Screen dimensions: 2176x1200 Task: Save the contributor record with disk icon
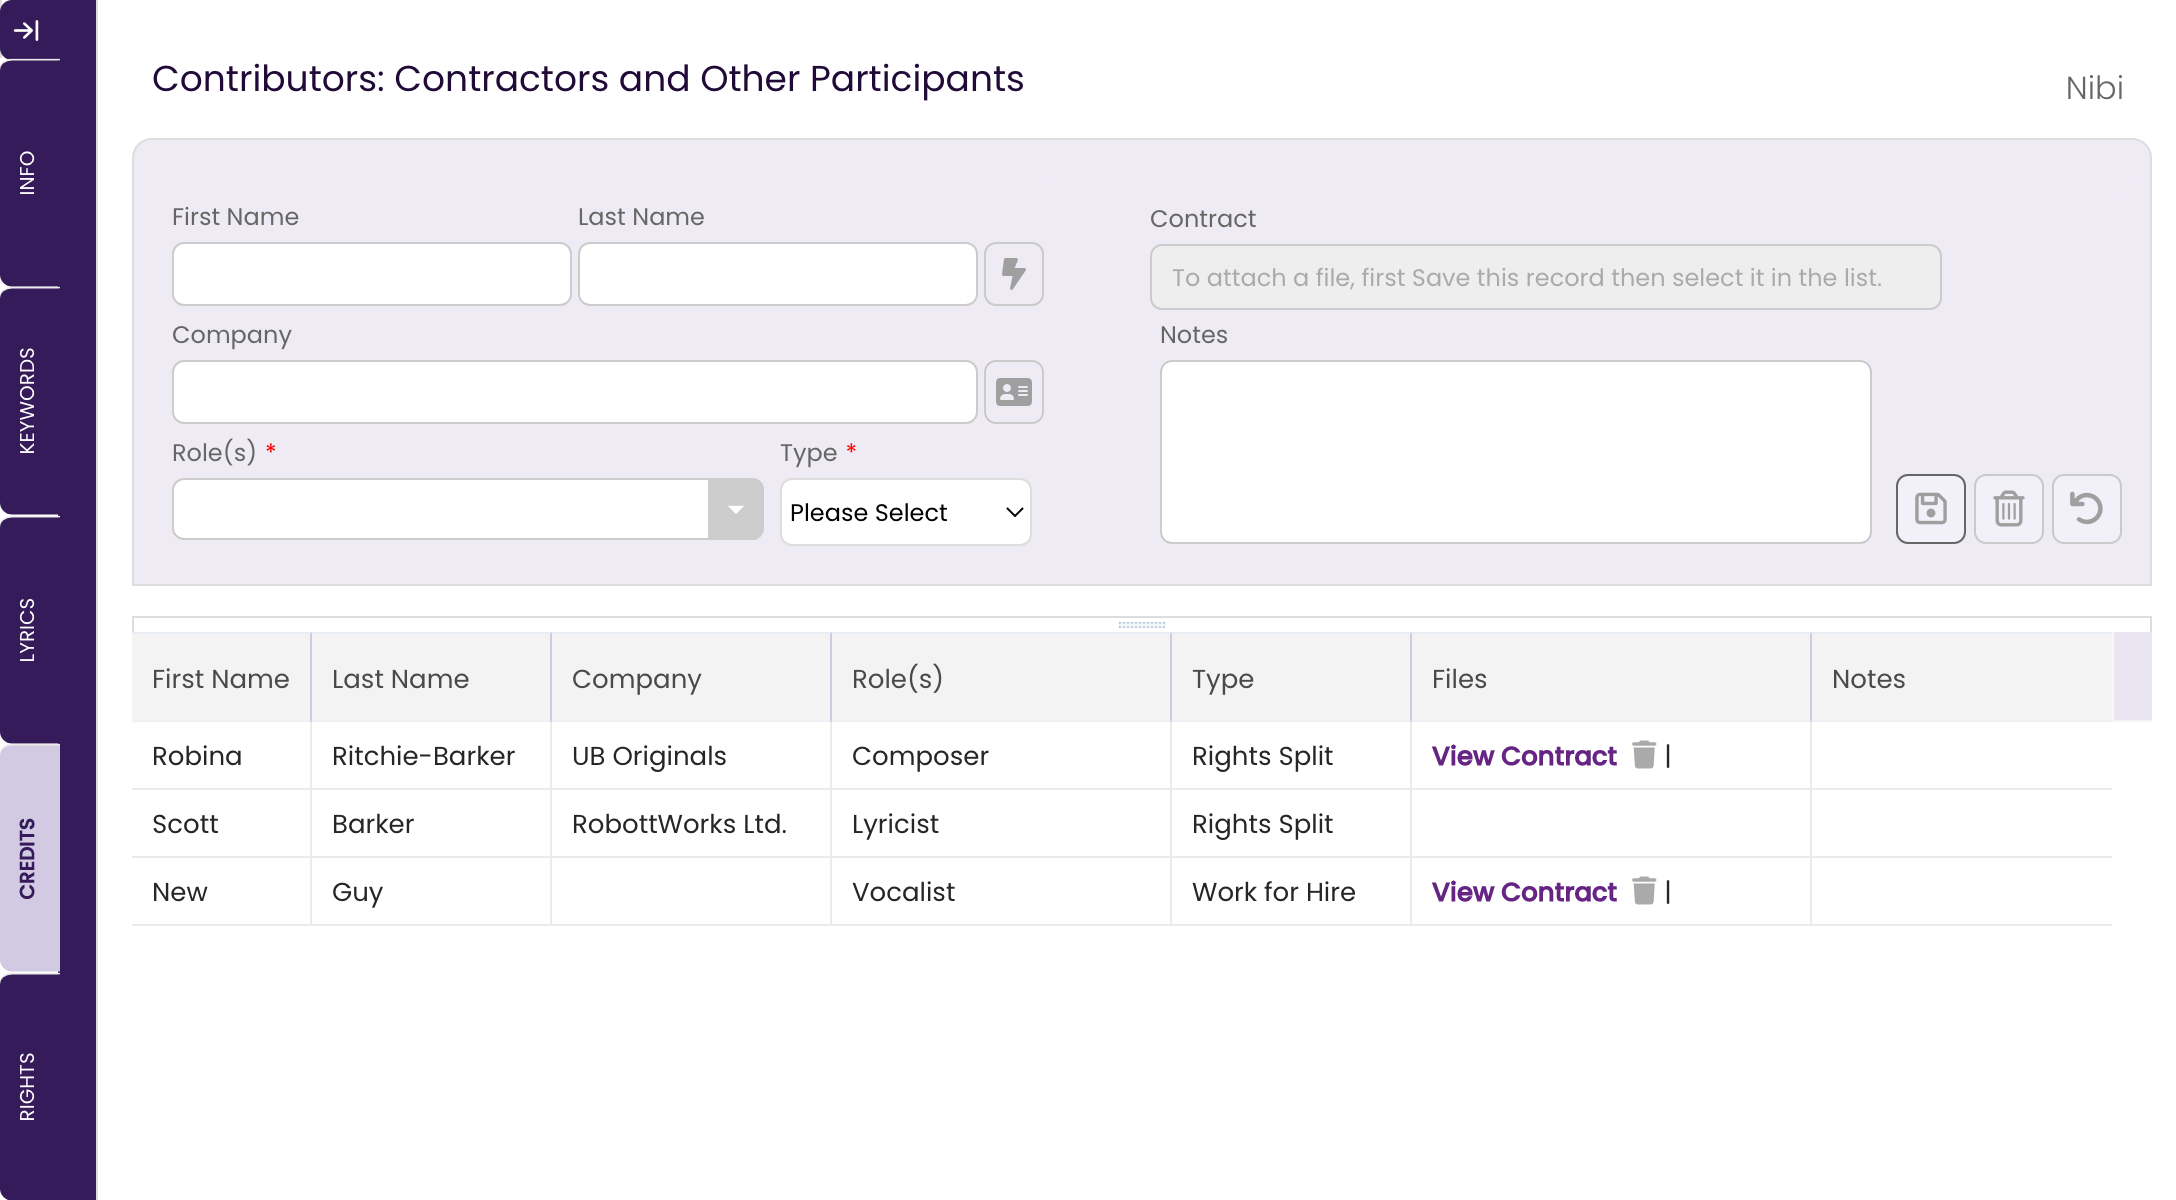[1931, 509]
